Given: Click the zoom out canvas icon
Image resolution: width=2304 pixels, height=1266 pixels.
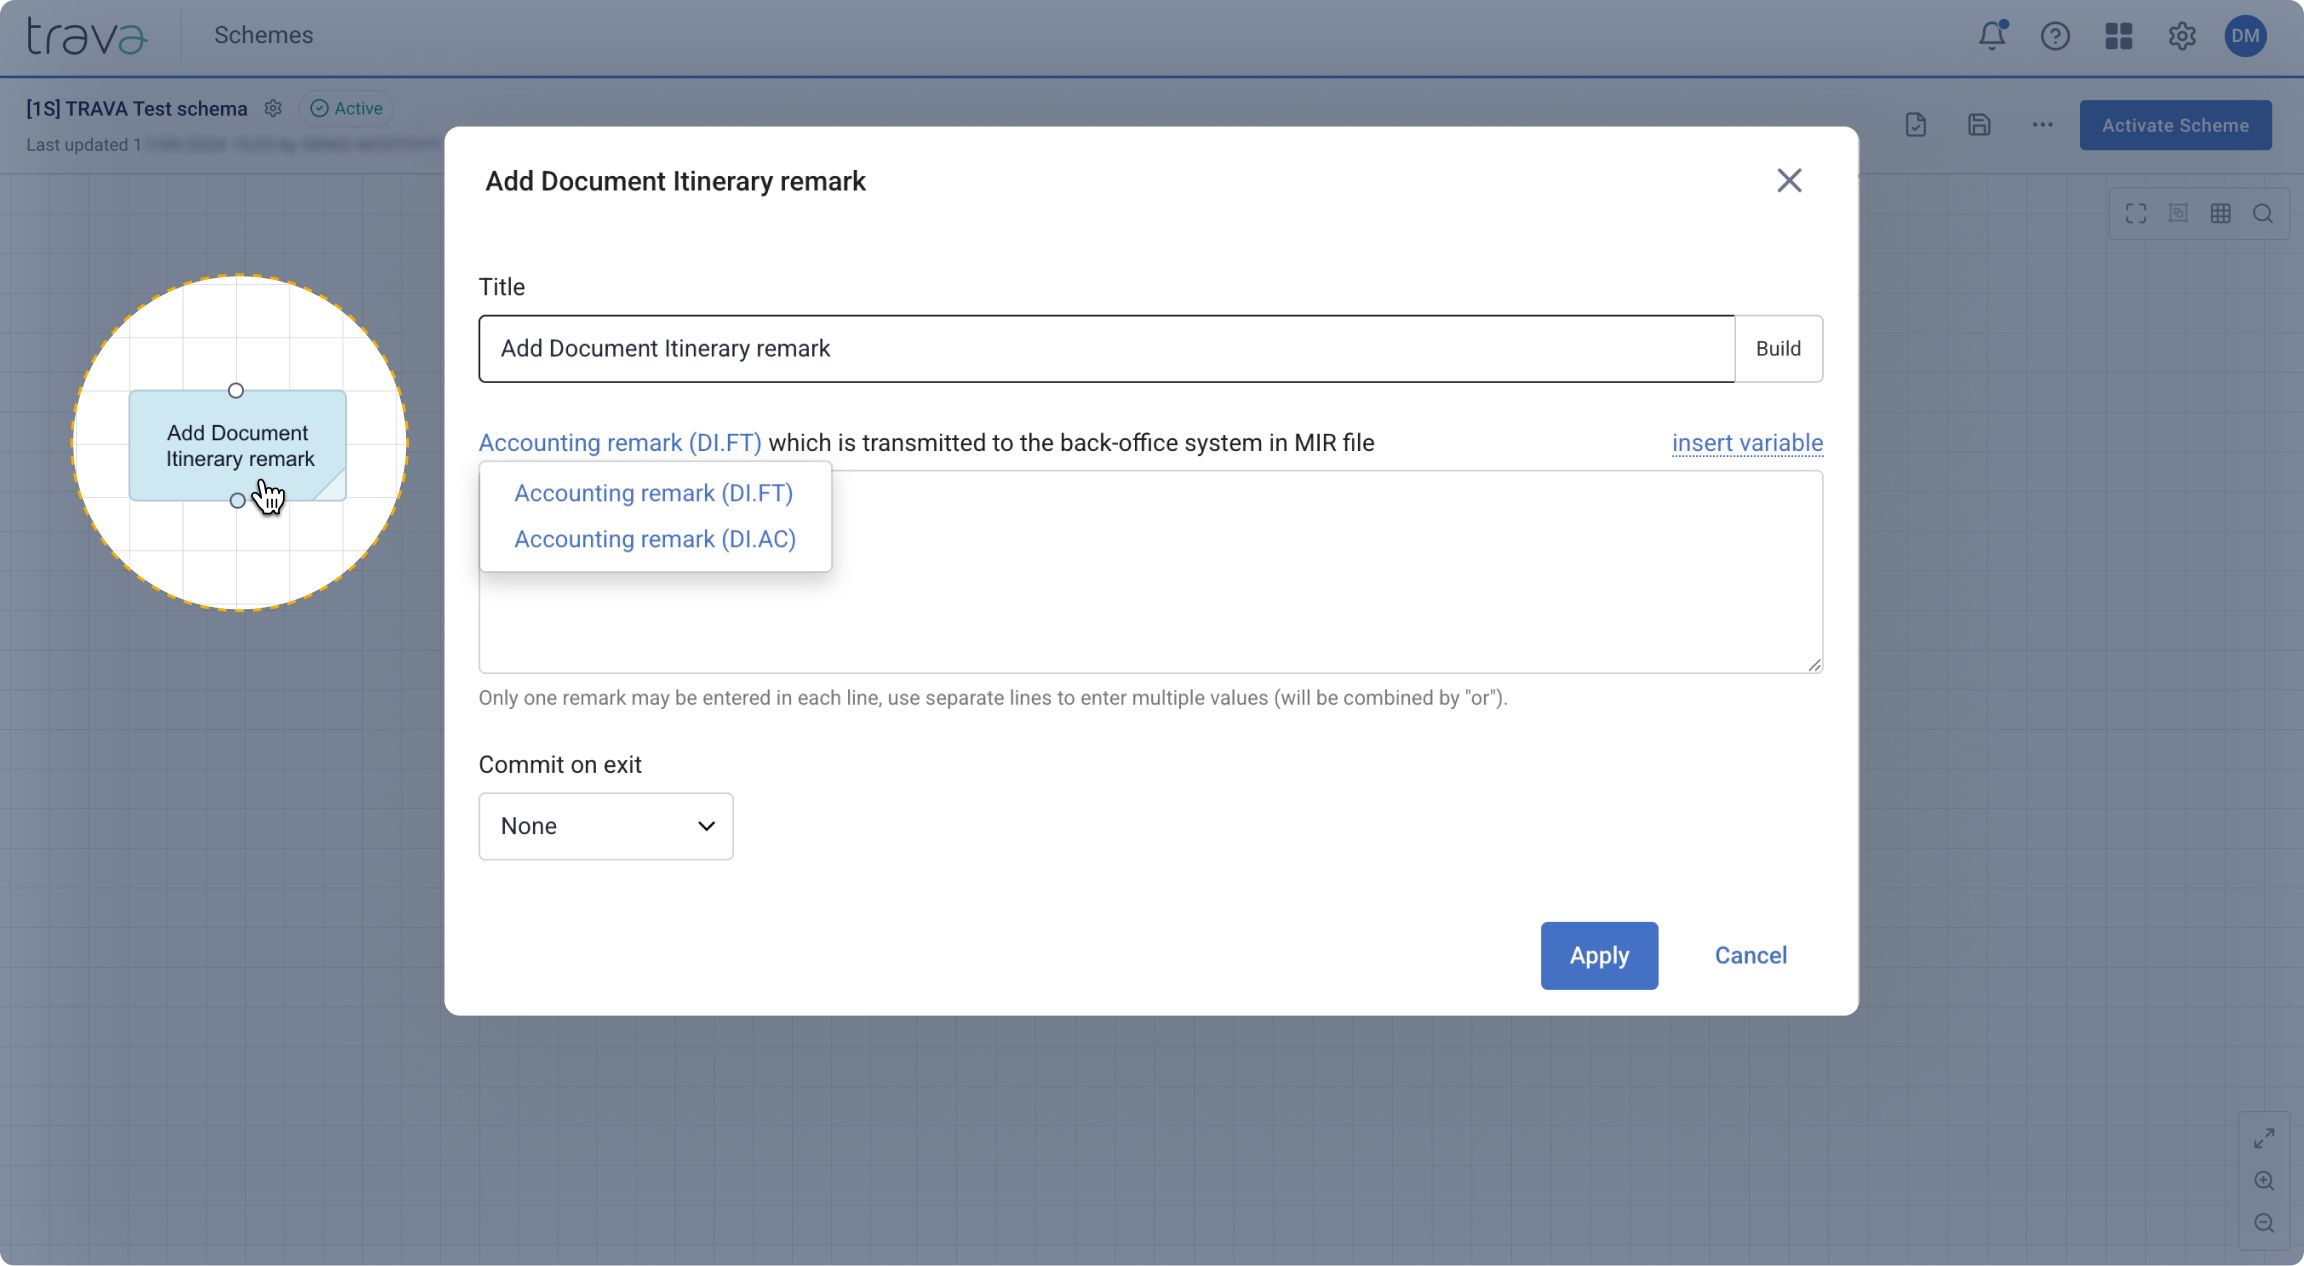Looking at the screenshot, I should [2264, 1223].
